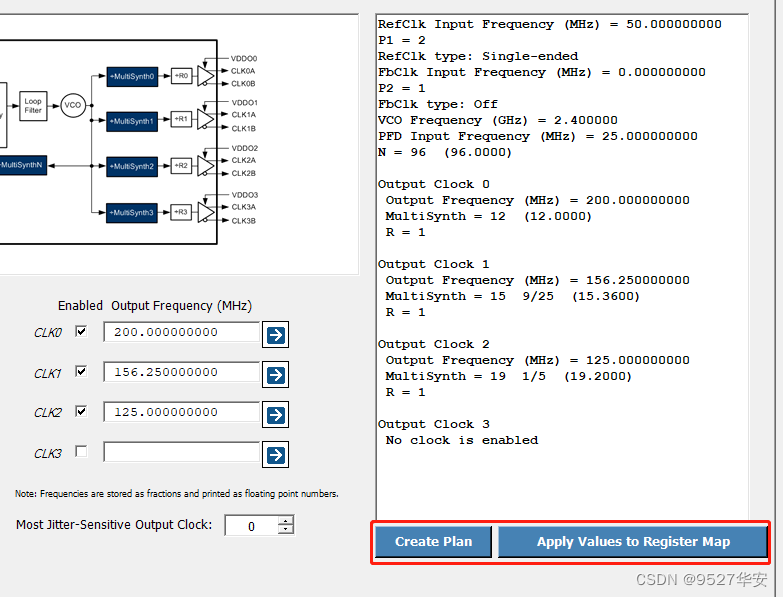The image size is (783, 597).
Task: Click the MultiSynthN block in diagram
Action: 23,165
